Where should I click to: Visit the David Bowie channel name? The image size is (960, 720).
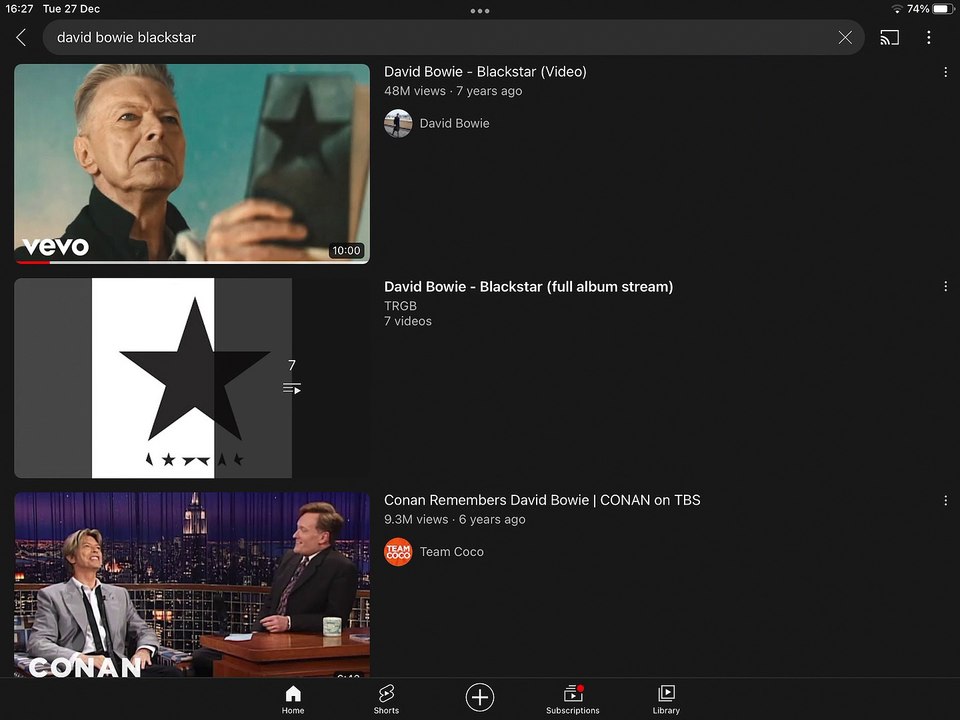[x=454, y=123]
